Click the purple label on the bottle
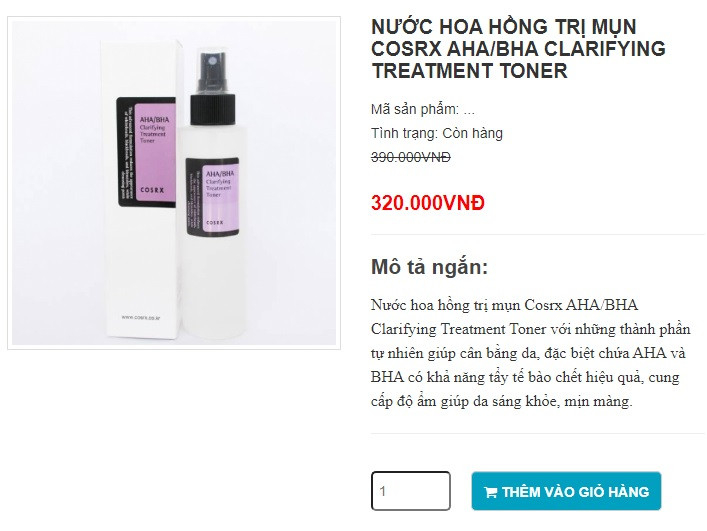 (212, 196)
